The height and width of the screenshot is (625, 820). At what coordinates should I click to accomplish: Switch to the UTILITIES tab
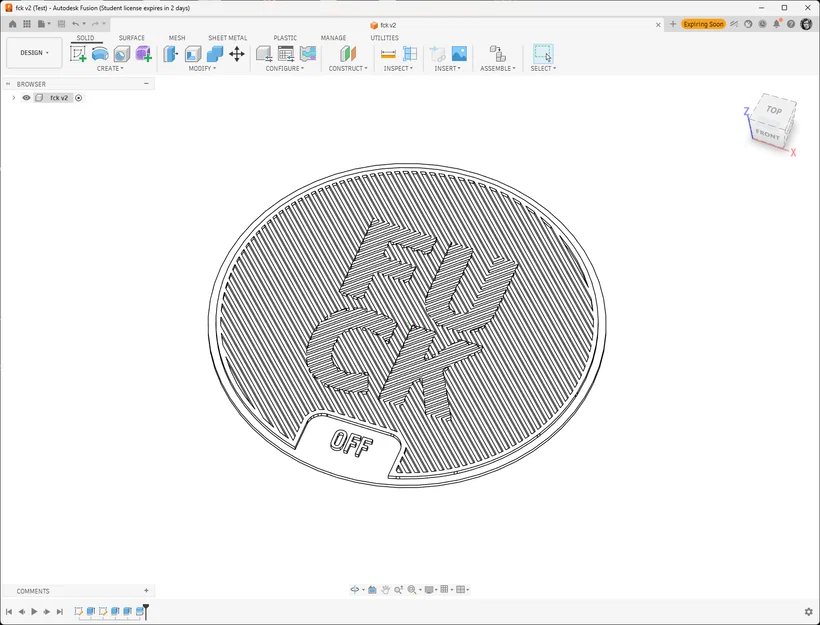click(384, 38)
